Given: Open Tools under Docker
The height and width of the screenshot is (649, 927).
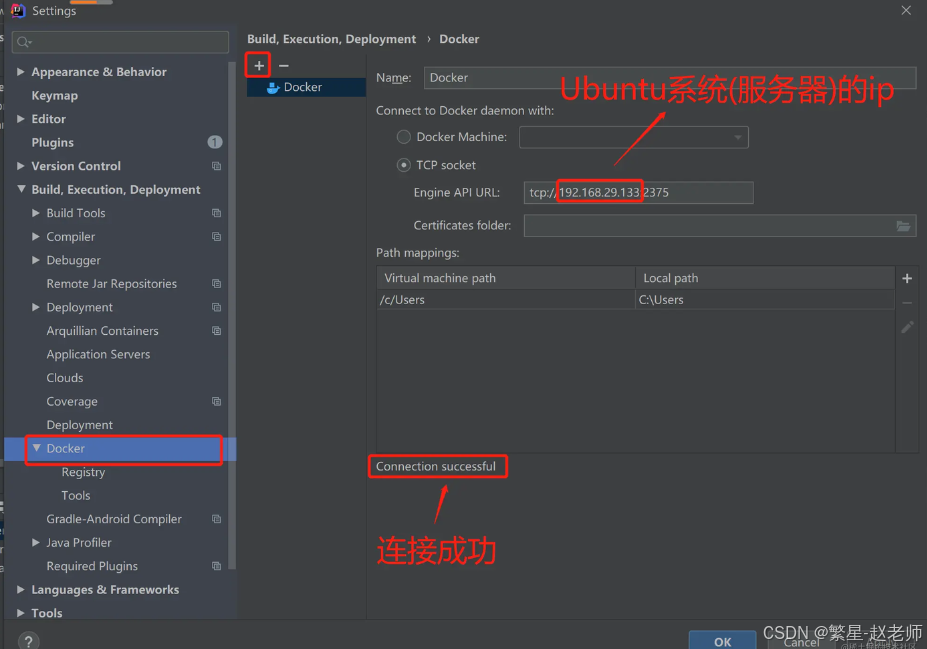Looking at the screenshot, I should tap(76, 495).
